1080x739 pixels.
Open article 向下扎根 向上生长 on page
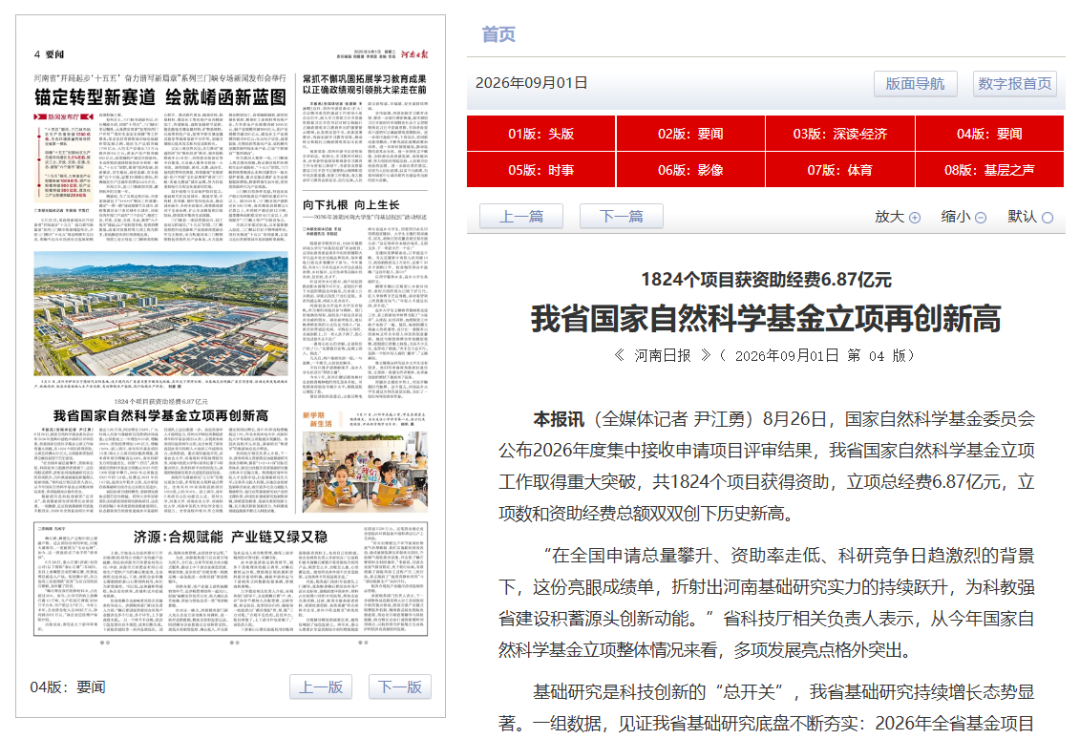[351, 205]
